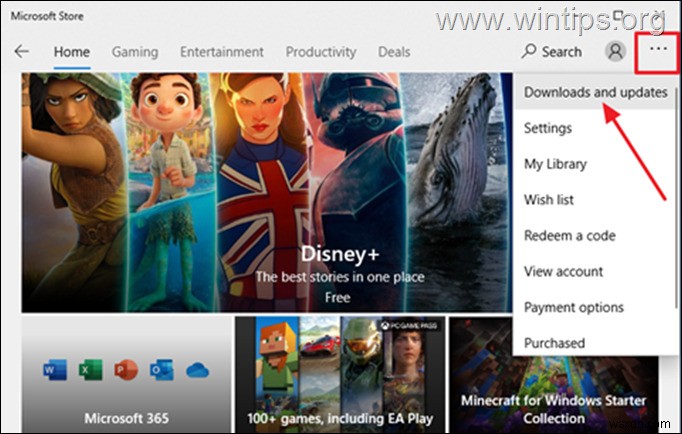Switch to the Gaming tab
The height and width of the screenshot is (434, 682).
pyautogui.click(x=135, y=51)
